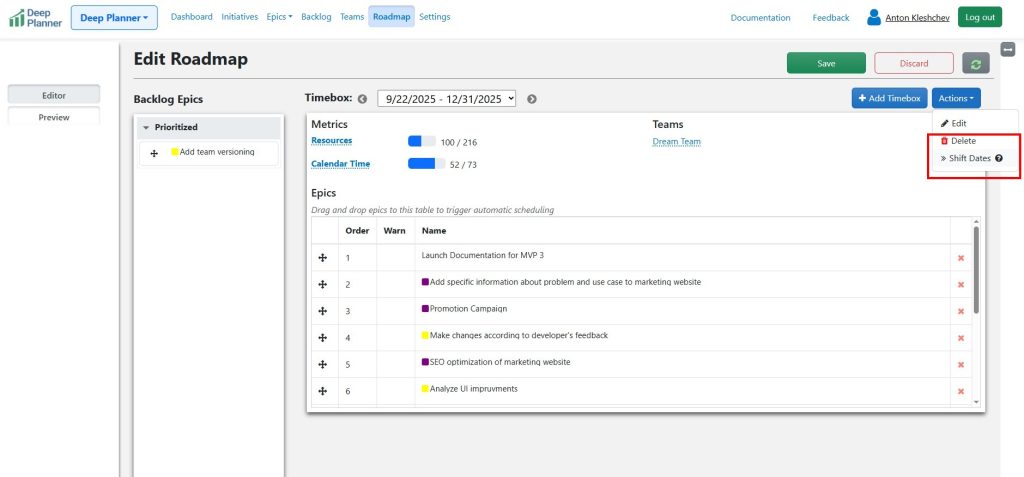Open the Dream Team link
This screenshot has width=1024, height=477.
(x=676, y=142)
